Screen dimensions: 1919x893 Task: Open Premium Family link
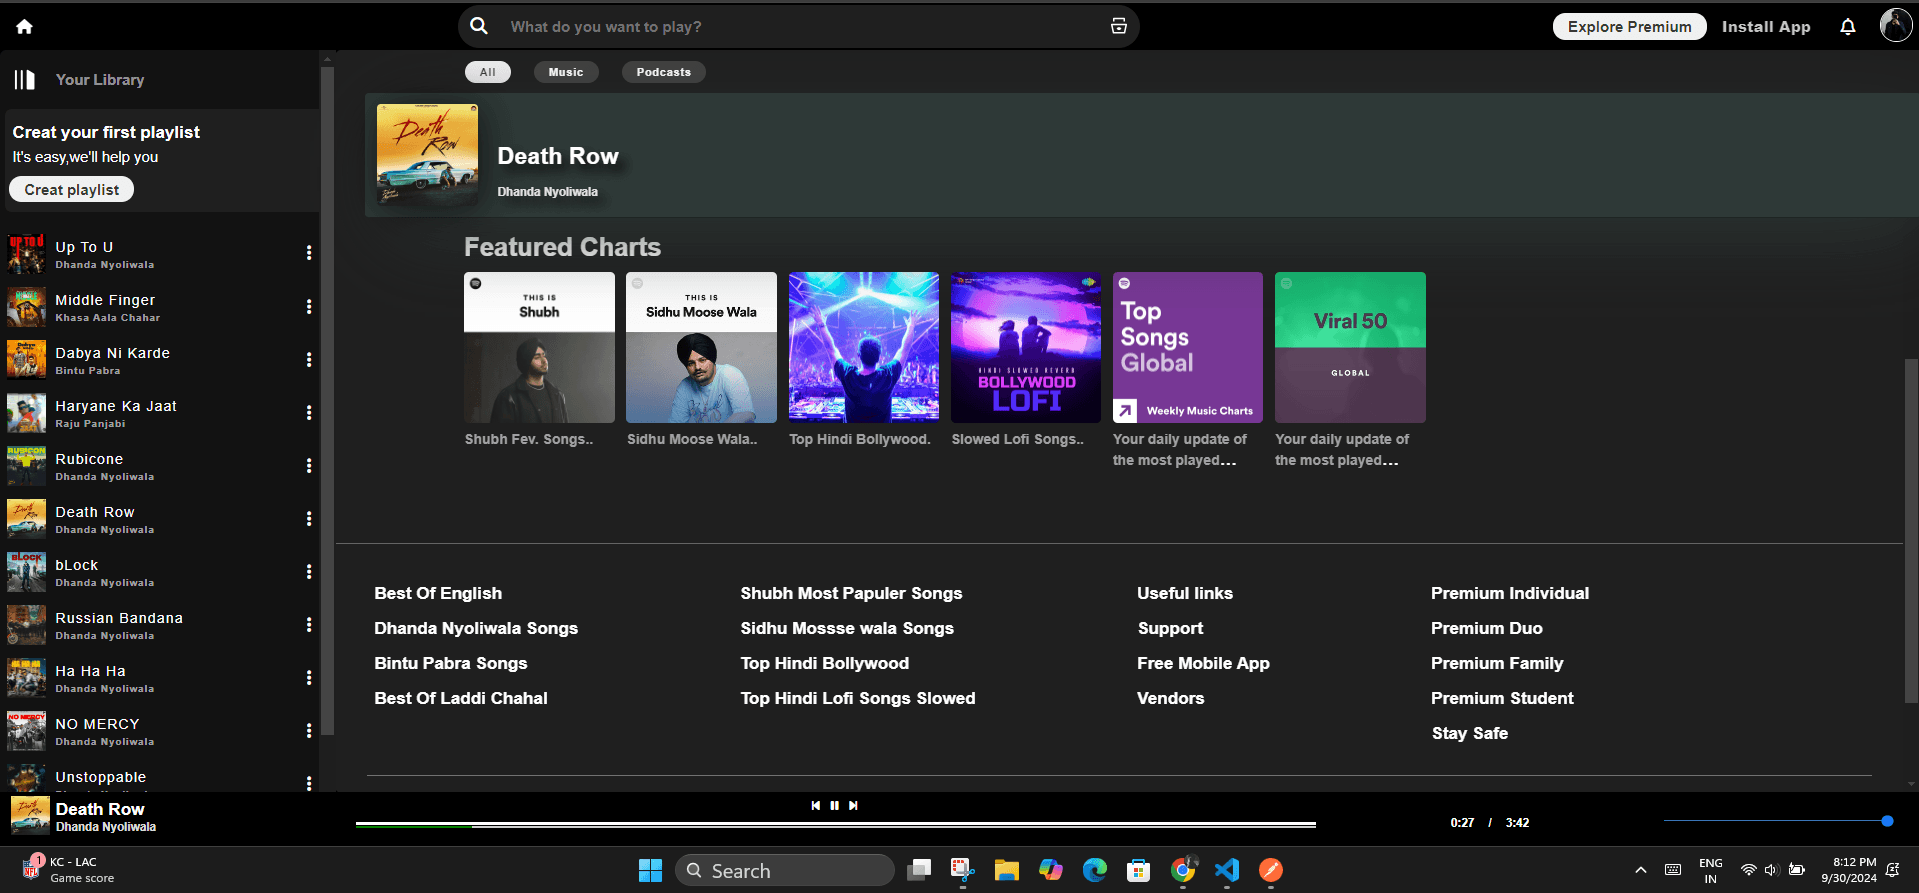1497,663
